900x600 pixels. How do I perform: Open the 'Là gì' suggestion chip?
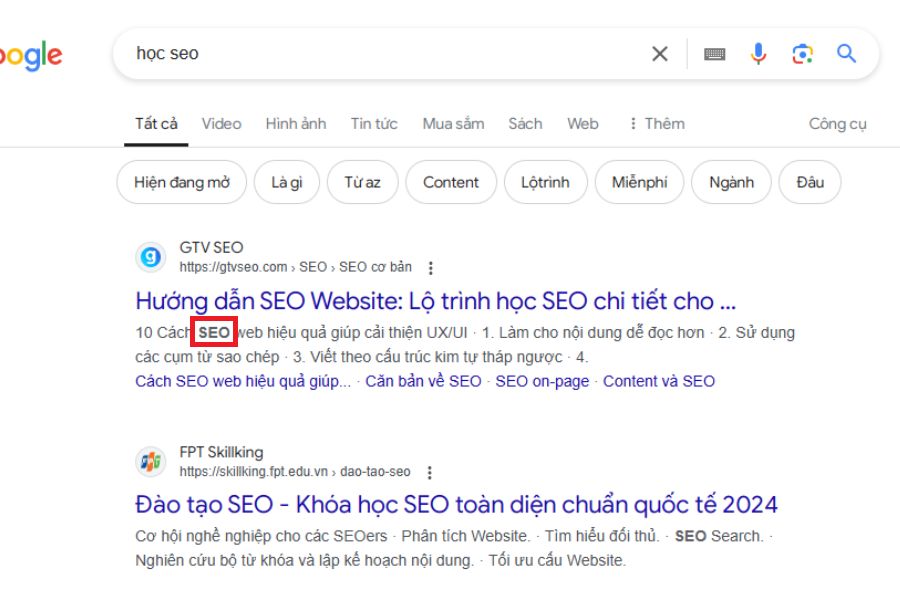(287, 182)
